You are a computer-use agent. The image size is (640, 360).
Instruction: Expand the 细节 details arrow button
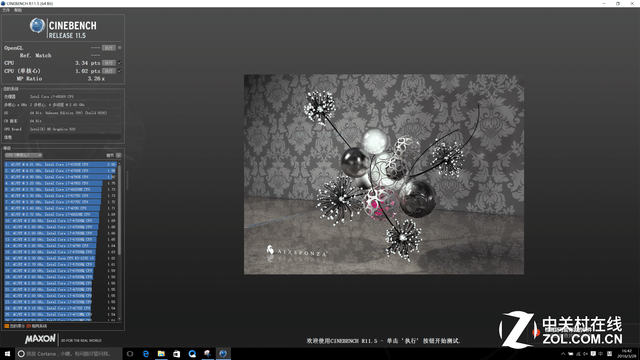coord(119,155)
